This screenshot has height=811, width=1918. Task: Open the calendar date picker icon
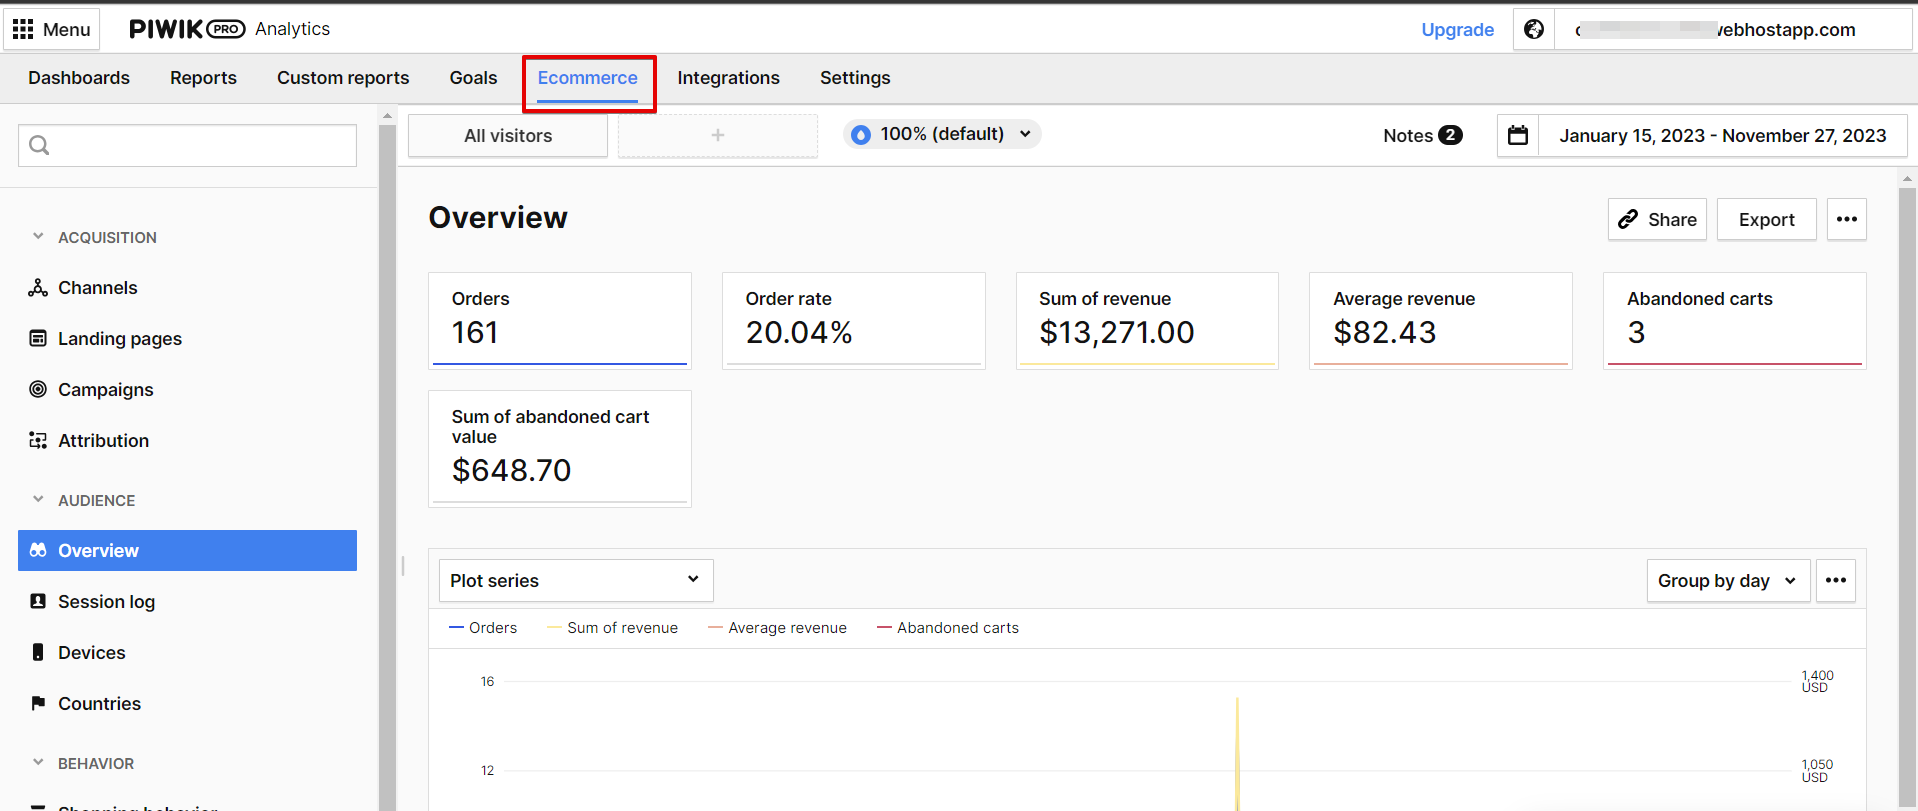click(x=1517, y=135)
